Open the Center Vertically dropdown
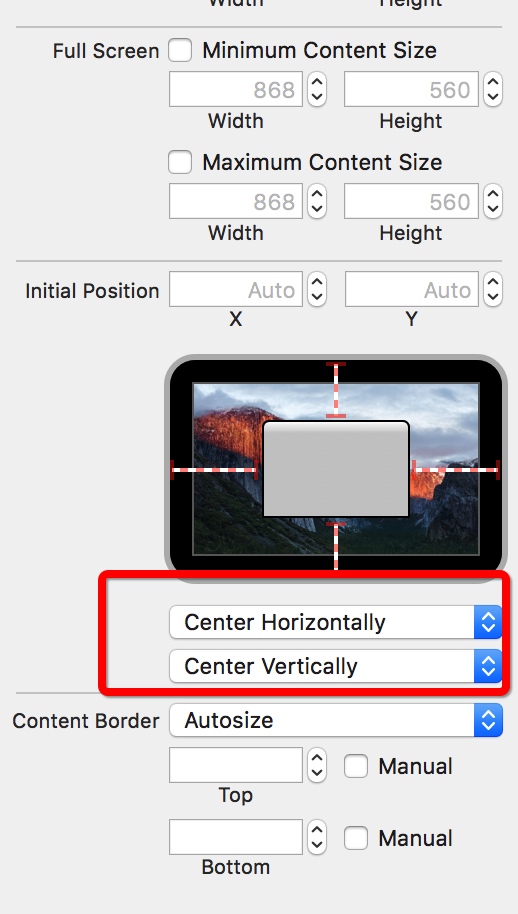Screen dimensions: 518x914 pyautogui.click(x=336, y=666)
